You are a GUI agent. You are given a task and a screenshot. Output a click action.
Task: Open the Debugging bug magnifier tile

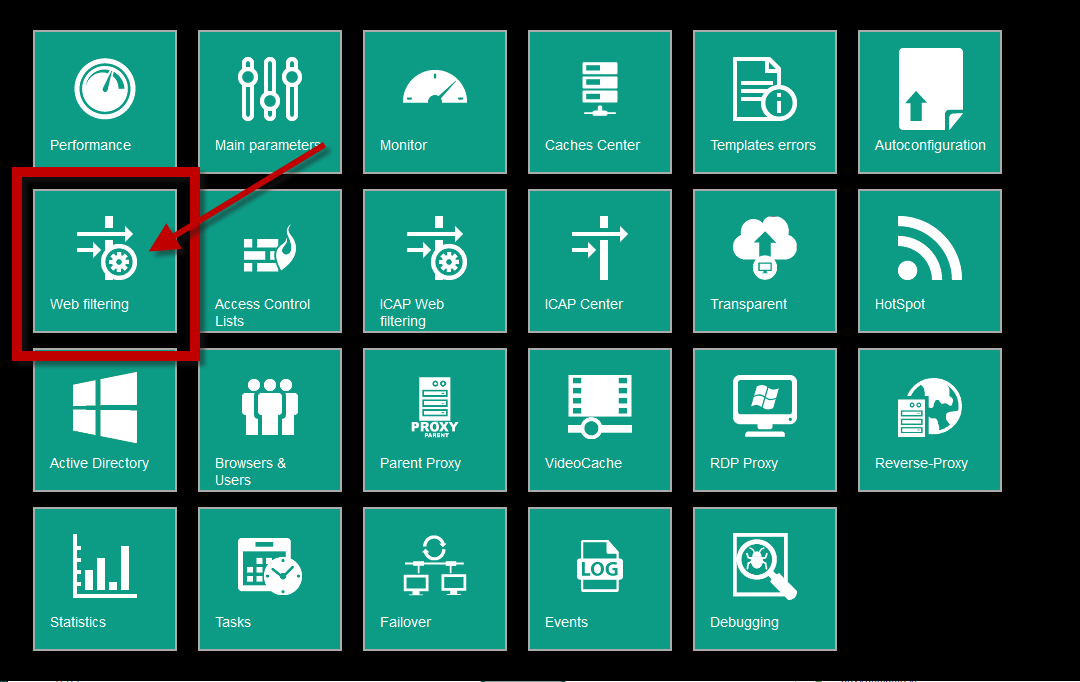(x=765, y=579)
